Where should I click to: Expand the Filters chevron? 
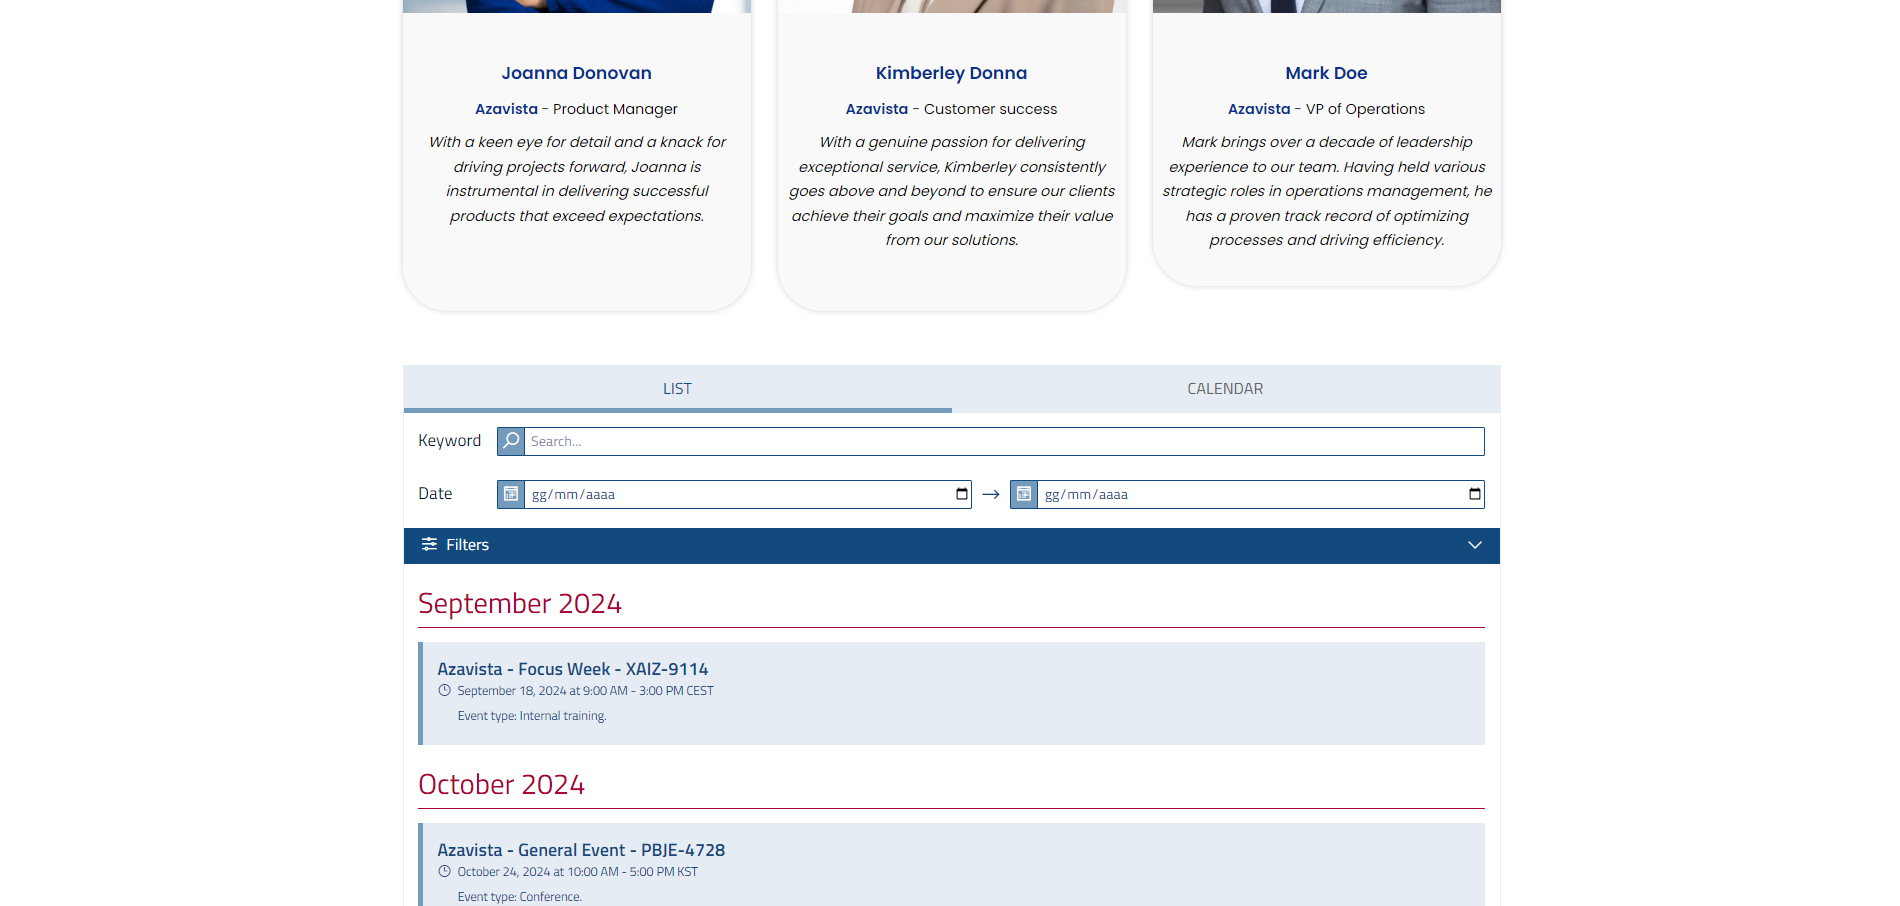[x=1475, y=545]
